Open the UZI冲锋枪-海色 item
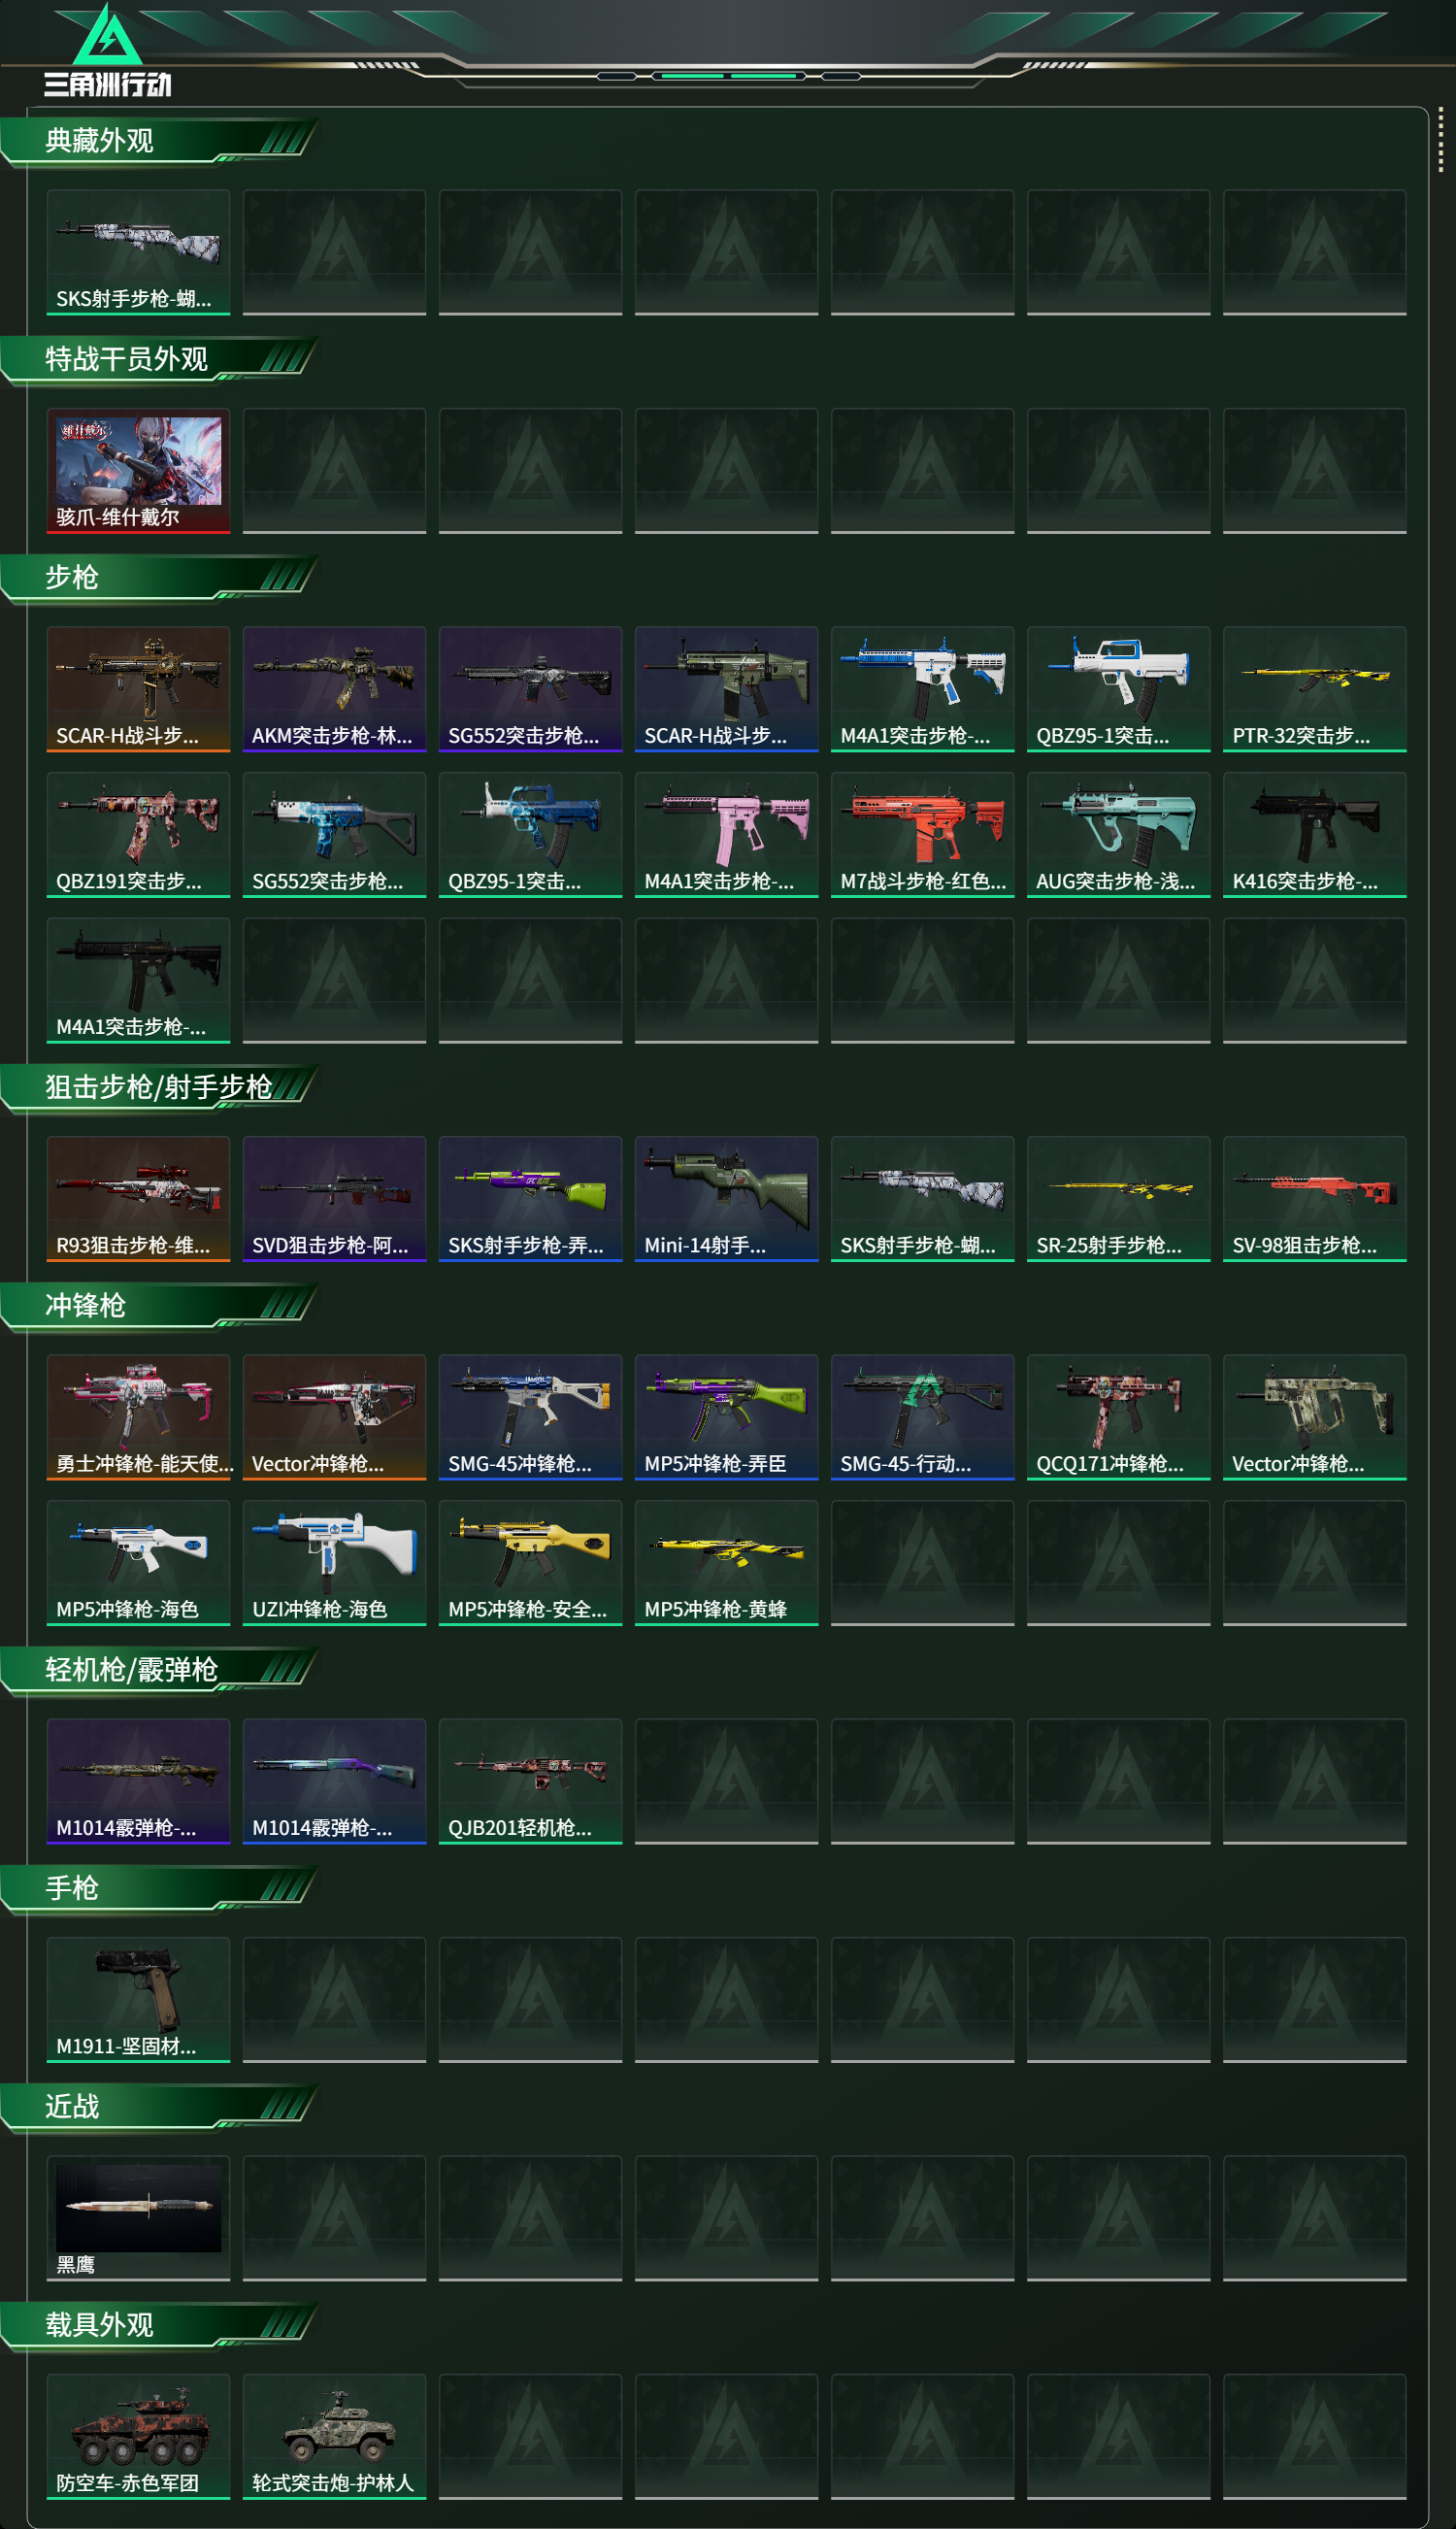 tap(334, 1562)
